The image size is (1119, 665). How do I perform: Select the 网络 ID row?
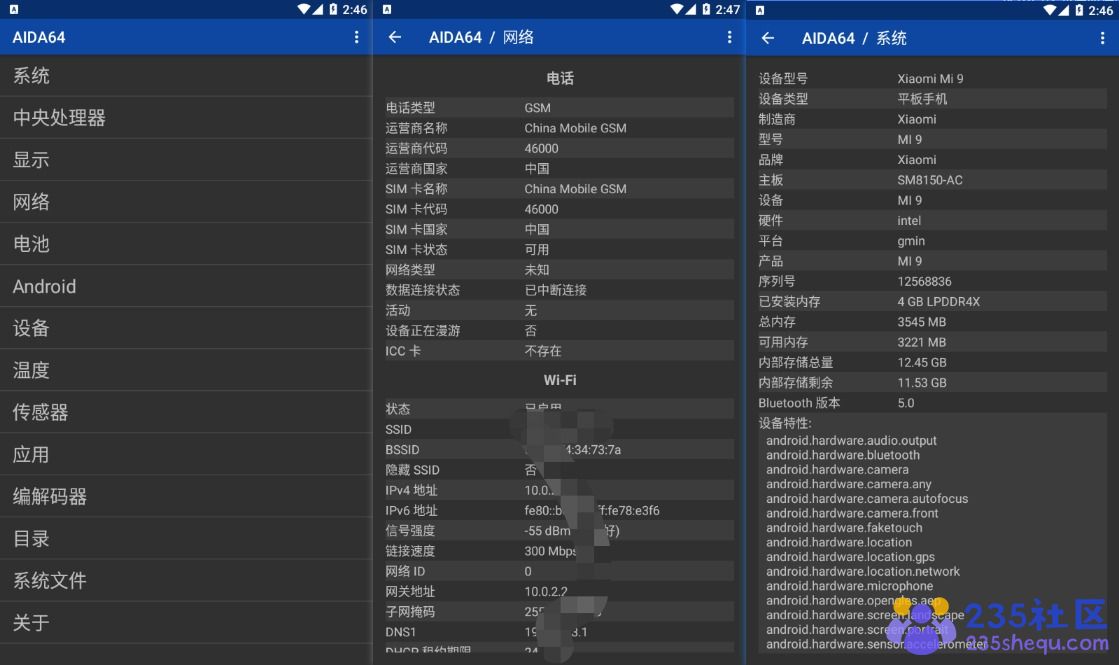click(560, 571)
